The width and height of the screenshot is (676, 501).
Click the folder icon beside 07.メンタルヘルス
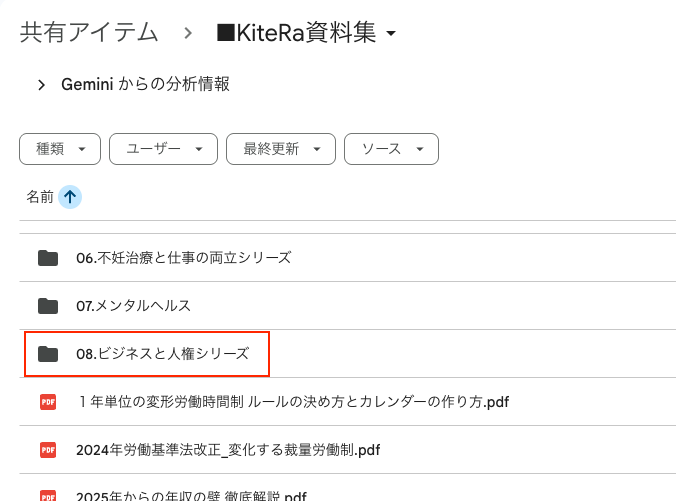[x=48, y=306]
